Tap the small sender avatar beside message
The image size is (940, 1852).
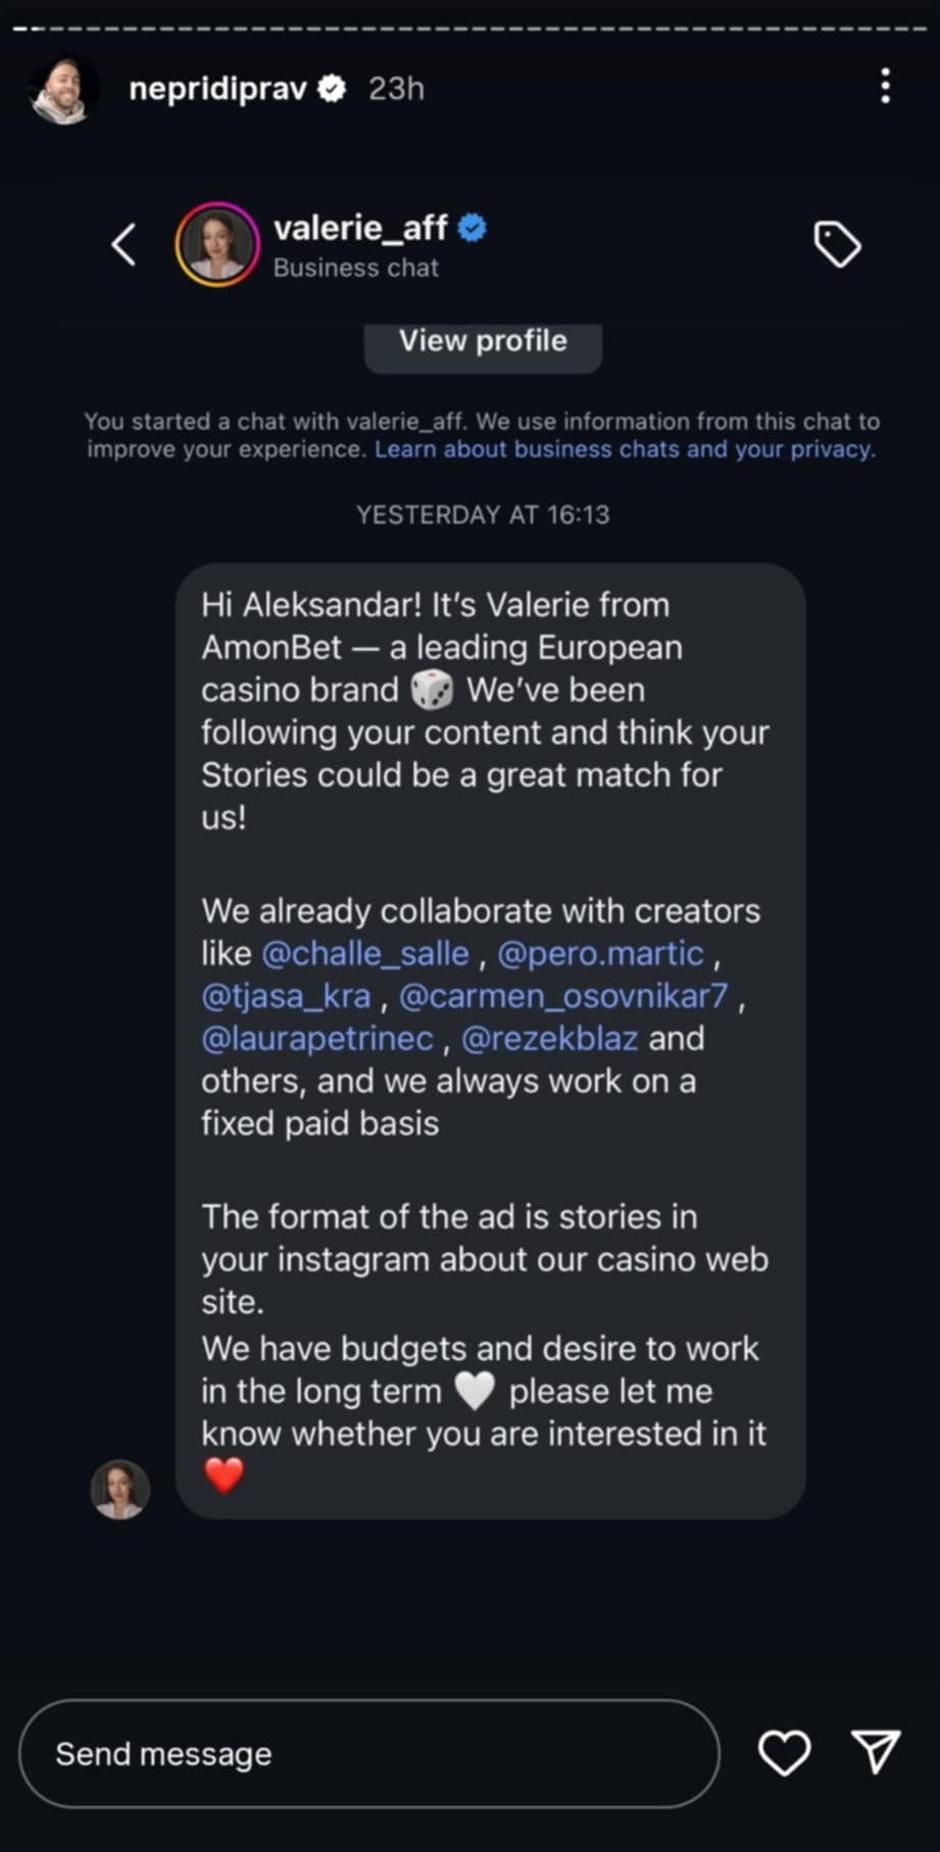[120, 1488]
